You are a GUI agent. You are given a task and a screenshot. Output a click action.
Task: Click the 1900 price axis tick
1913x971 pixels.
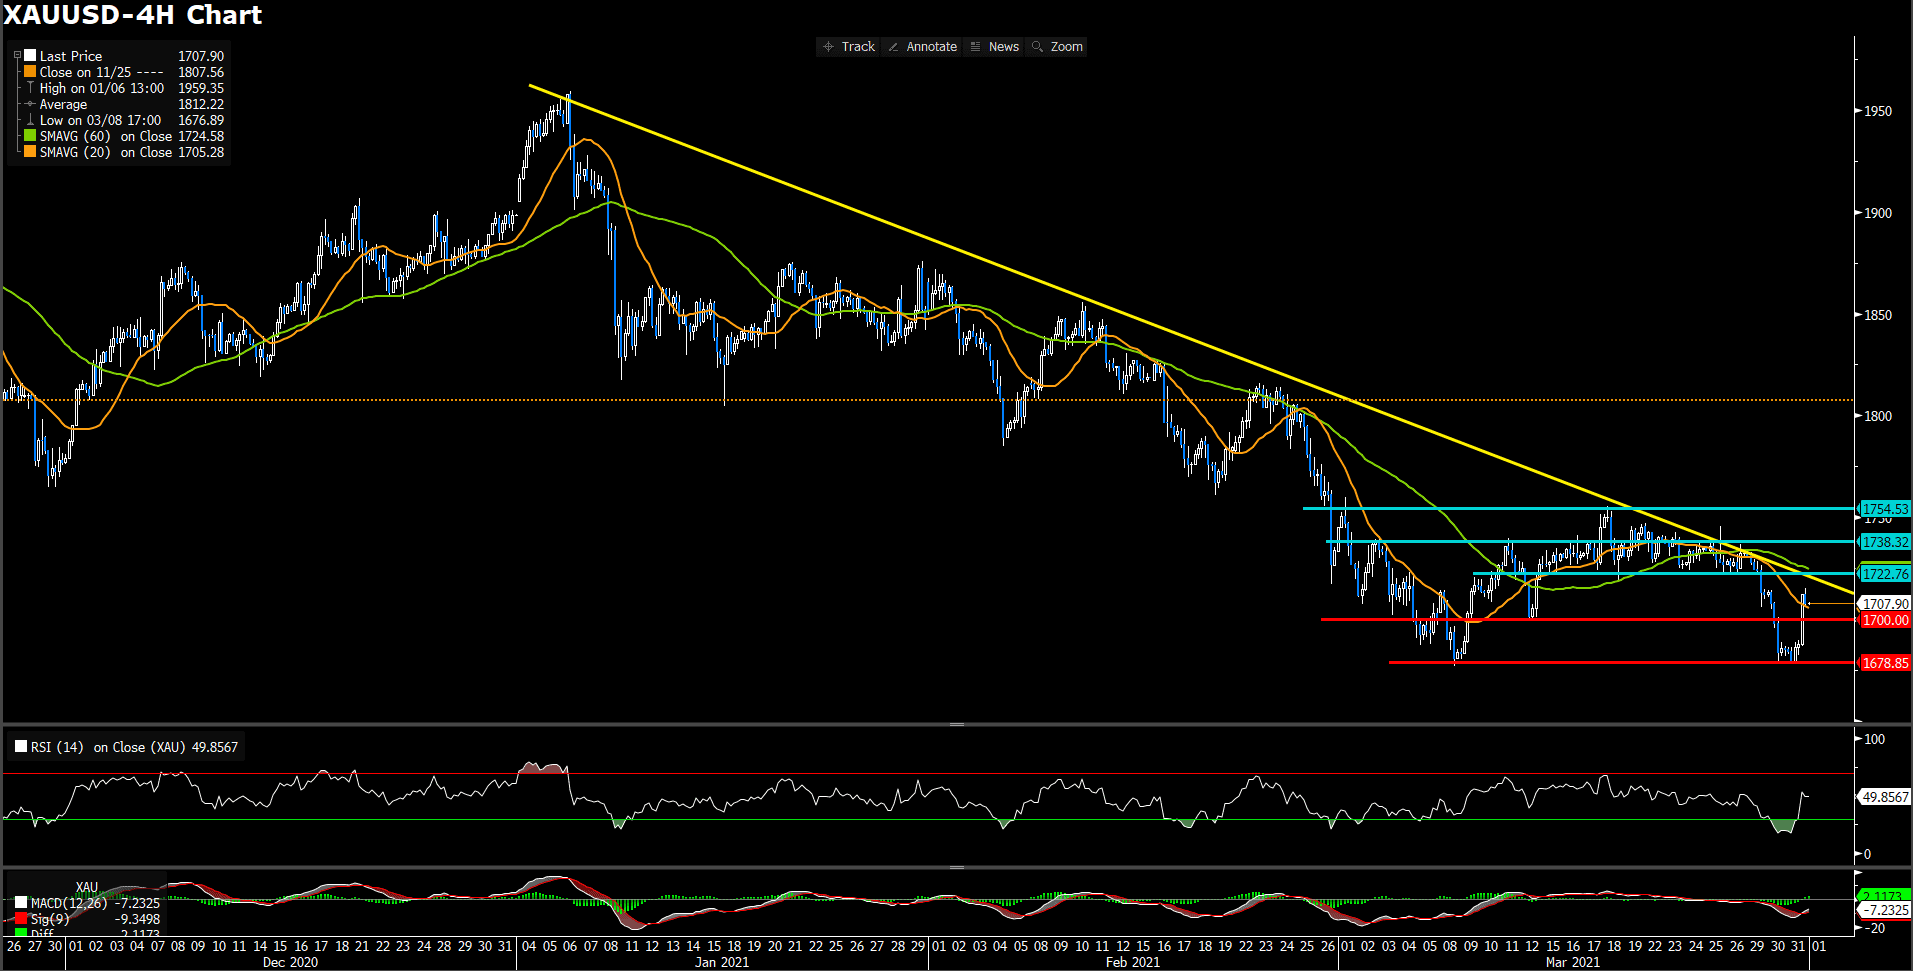[1877, 213]
